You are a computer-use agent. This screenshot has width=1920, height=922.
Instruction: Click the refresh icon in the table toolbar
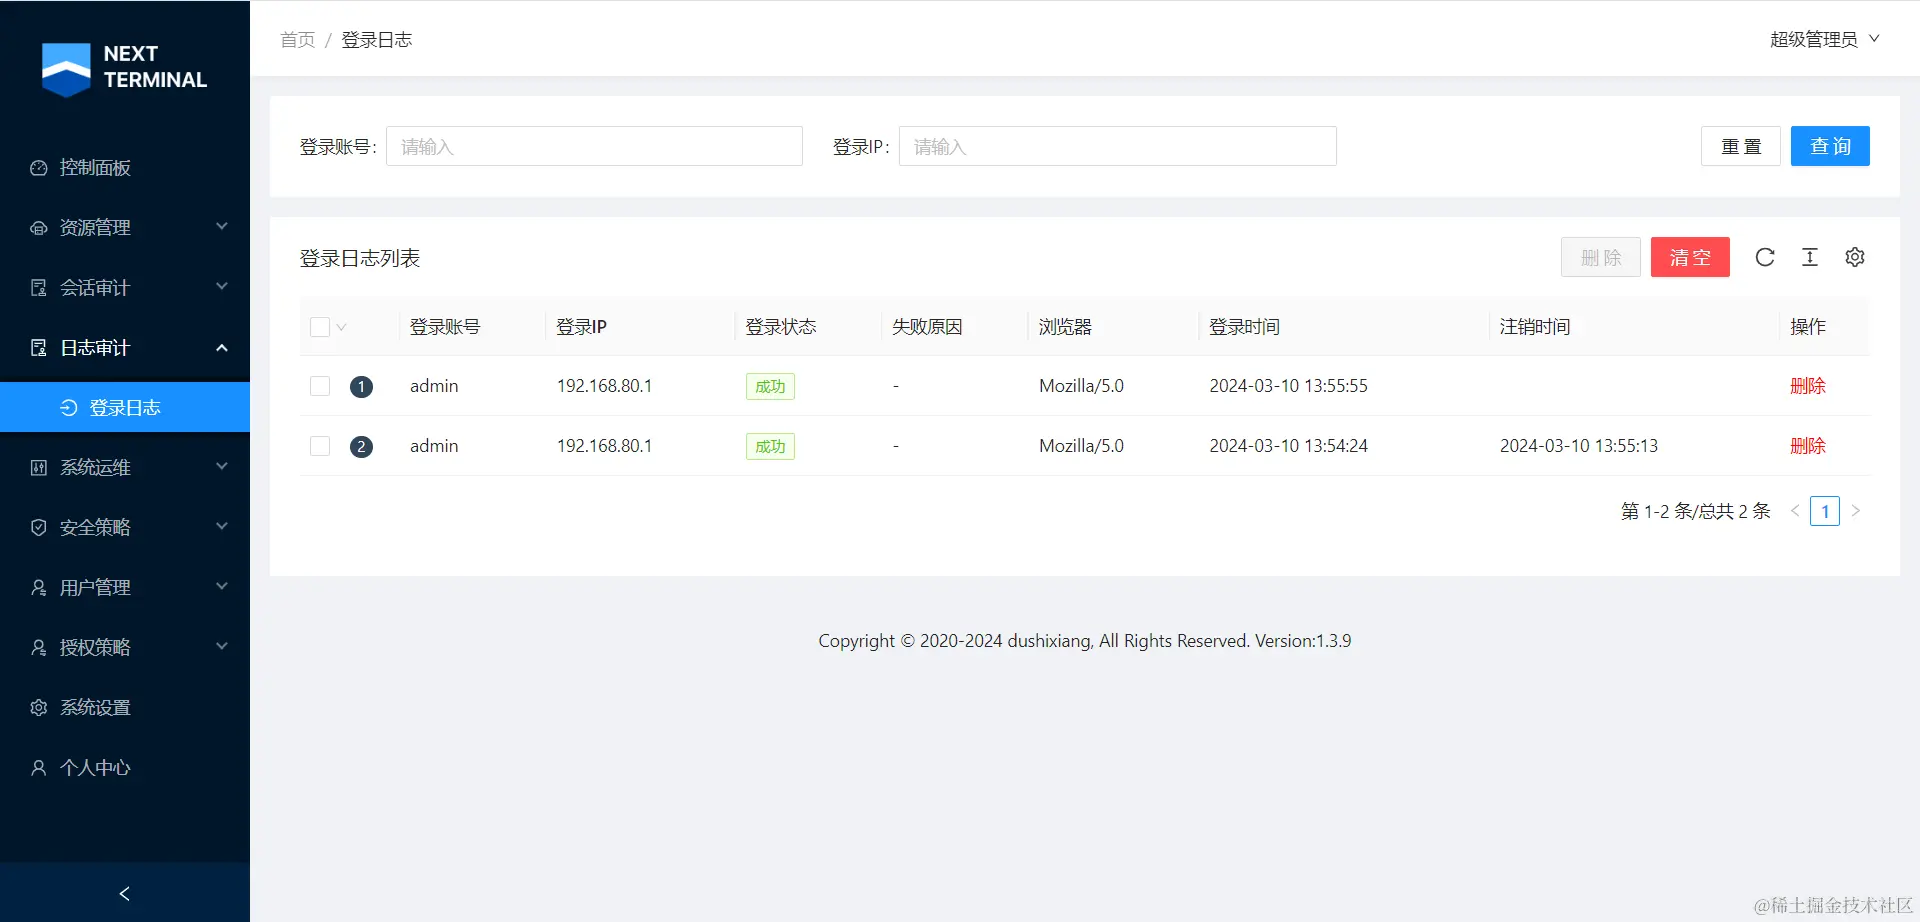click(1765, 257)
